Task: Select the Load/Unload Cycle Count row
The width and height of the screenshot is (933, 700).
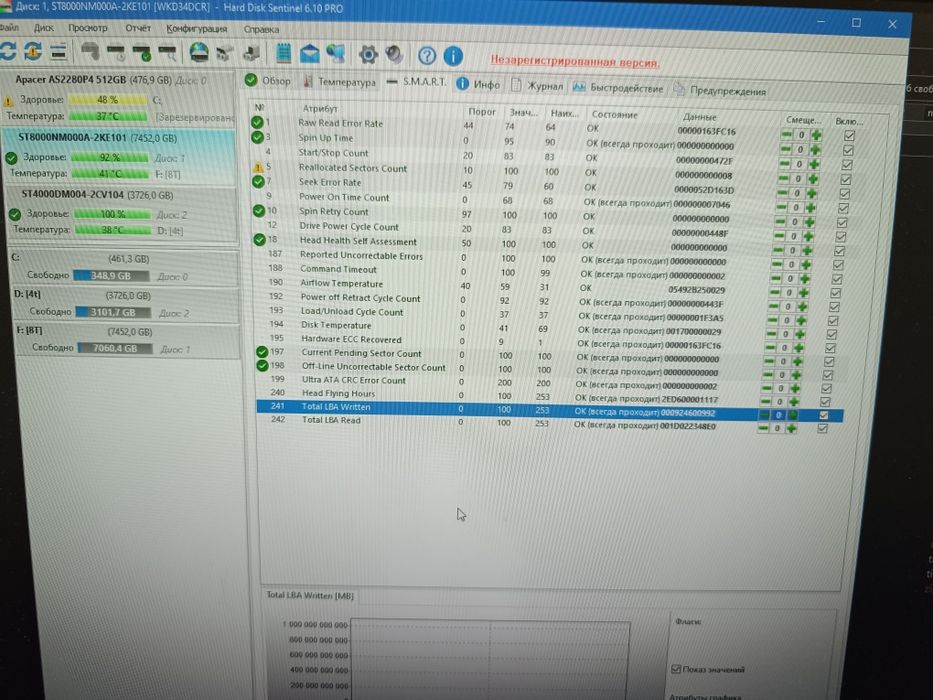Action: pyautogui.click(x=550, y=314)
